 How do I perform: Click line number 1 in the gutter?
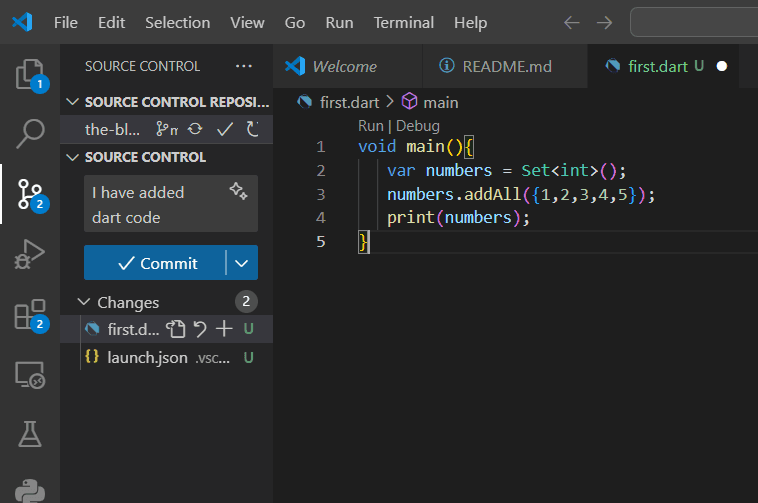[x=321, y=146]
